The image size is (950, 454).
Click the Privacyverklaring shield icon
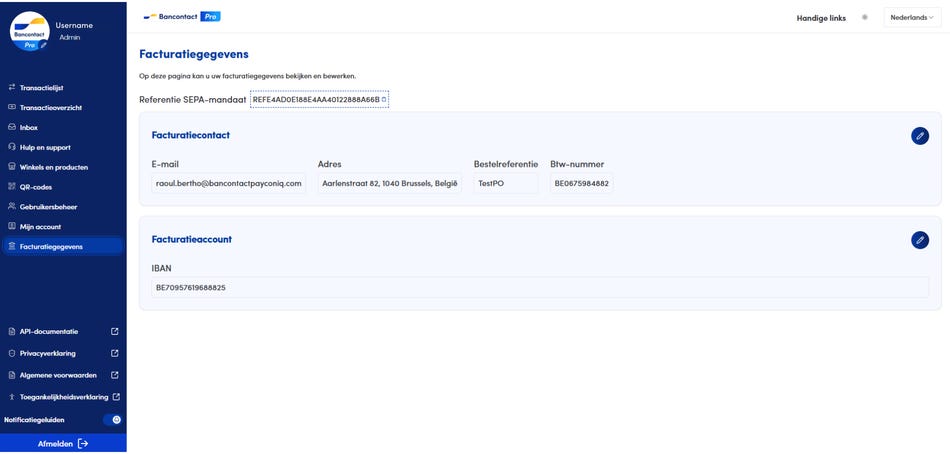(12, 353)
